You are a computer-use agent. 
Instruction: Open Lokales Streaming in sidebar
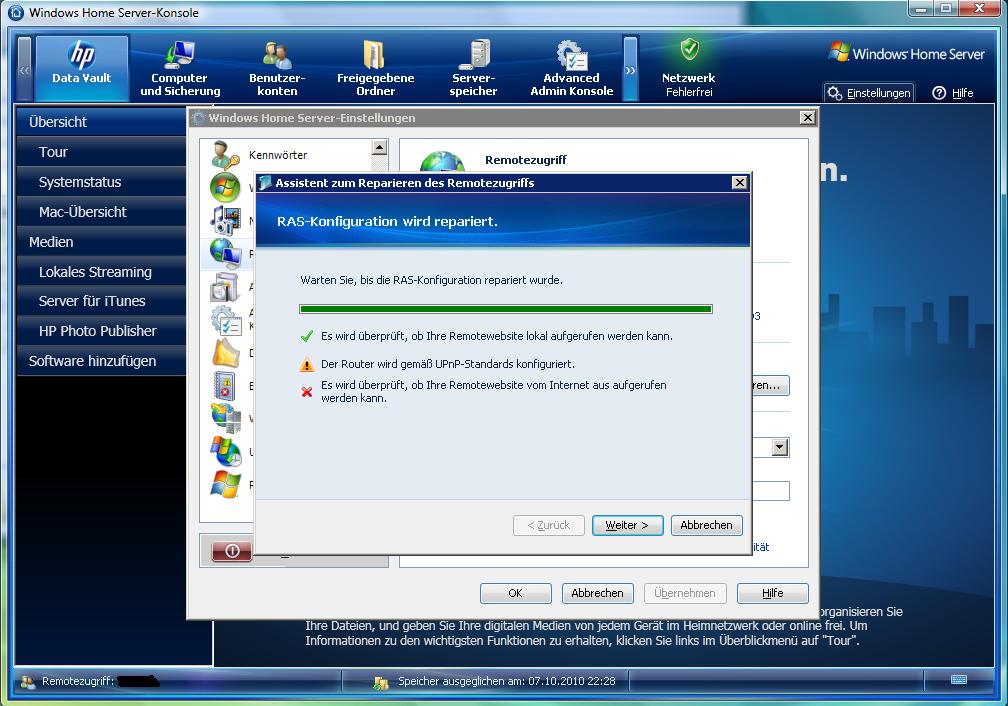[102, 272]
